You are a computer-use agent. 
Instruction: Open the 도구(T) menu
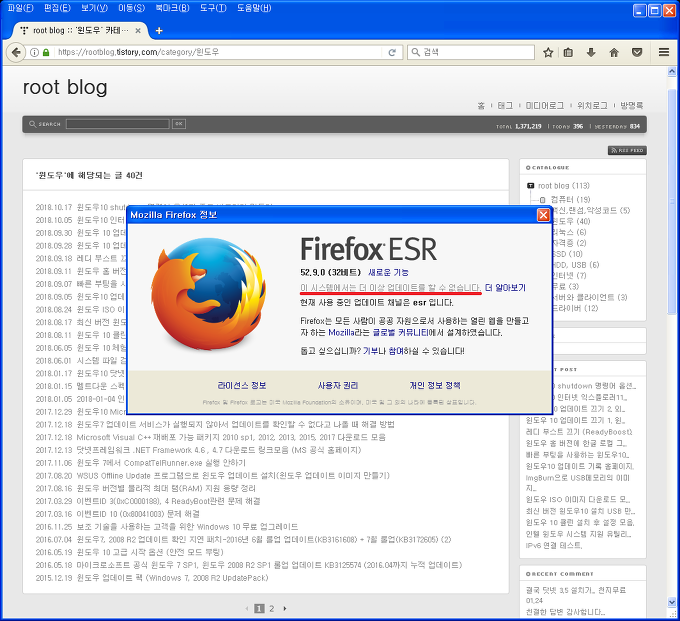[213, 8]
